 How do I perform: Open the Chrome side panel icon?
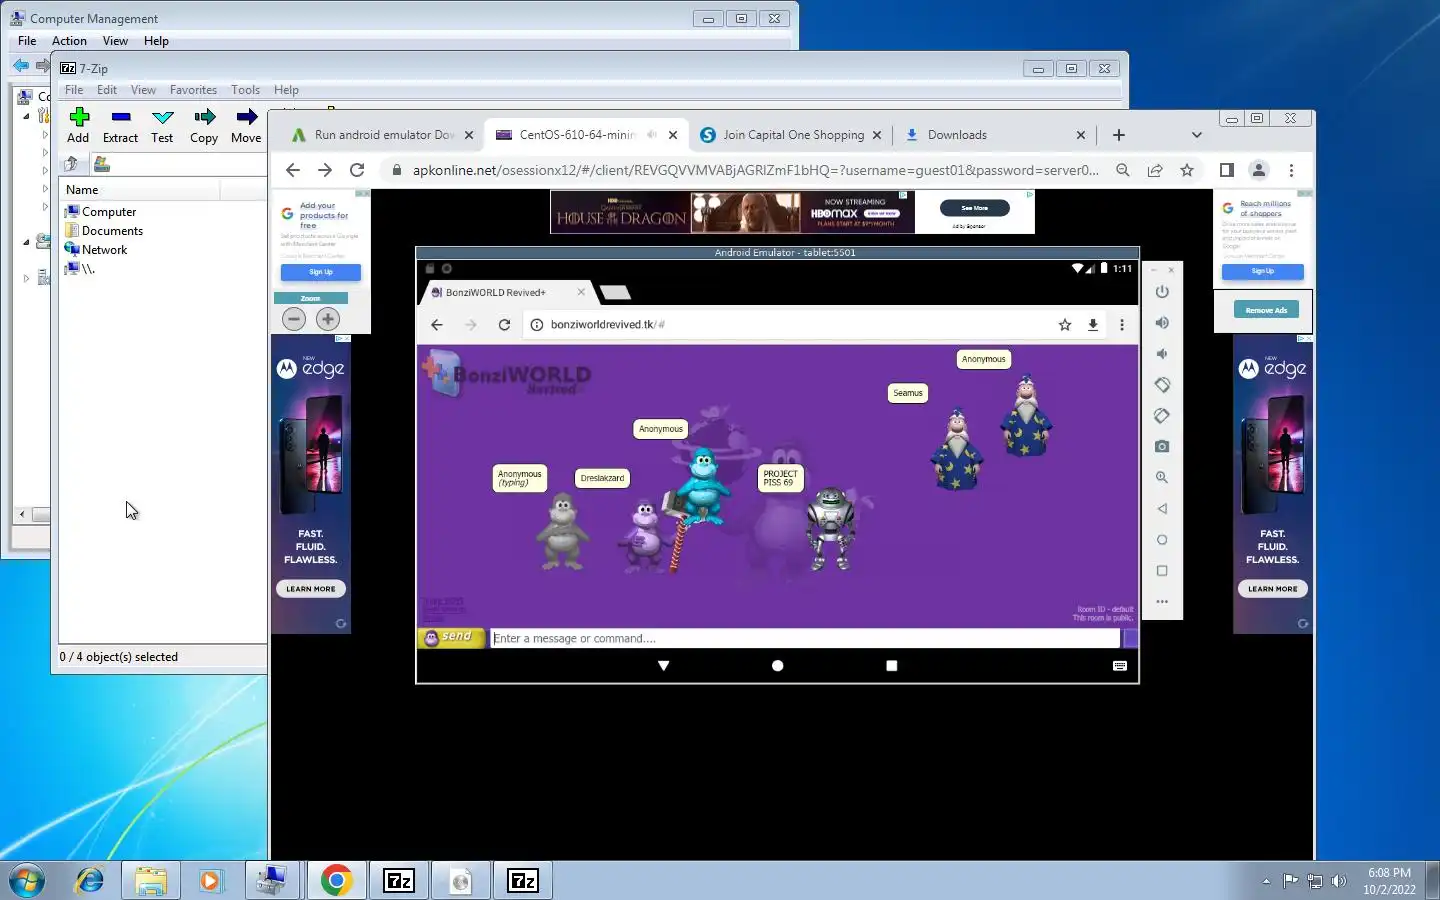[x=1227, y=170]
